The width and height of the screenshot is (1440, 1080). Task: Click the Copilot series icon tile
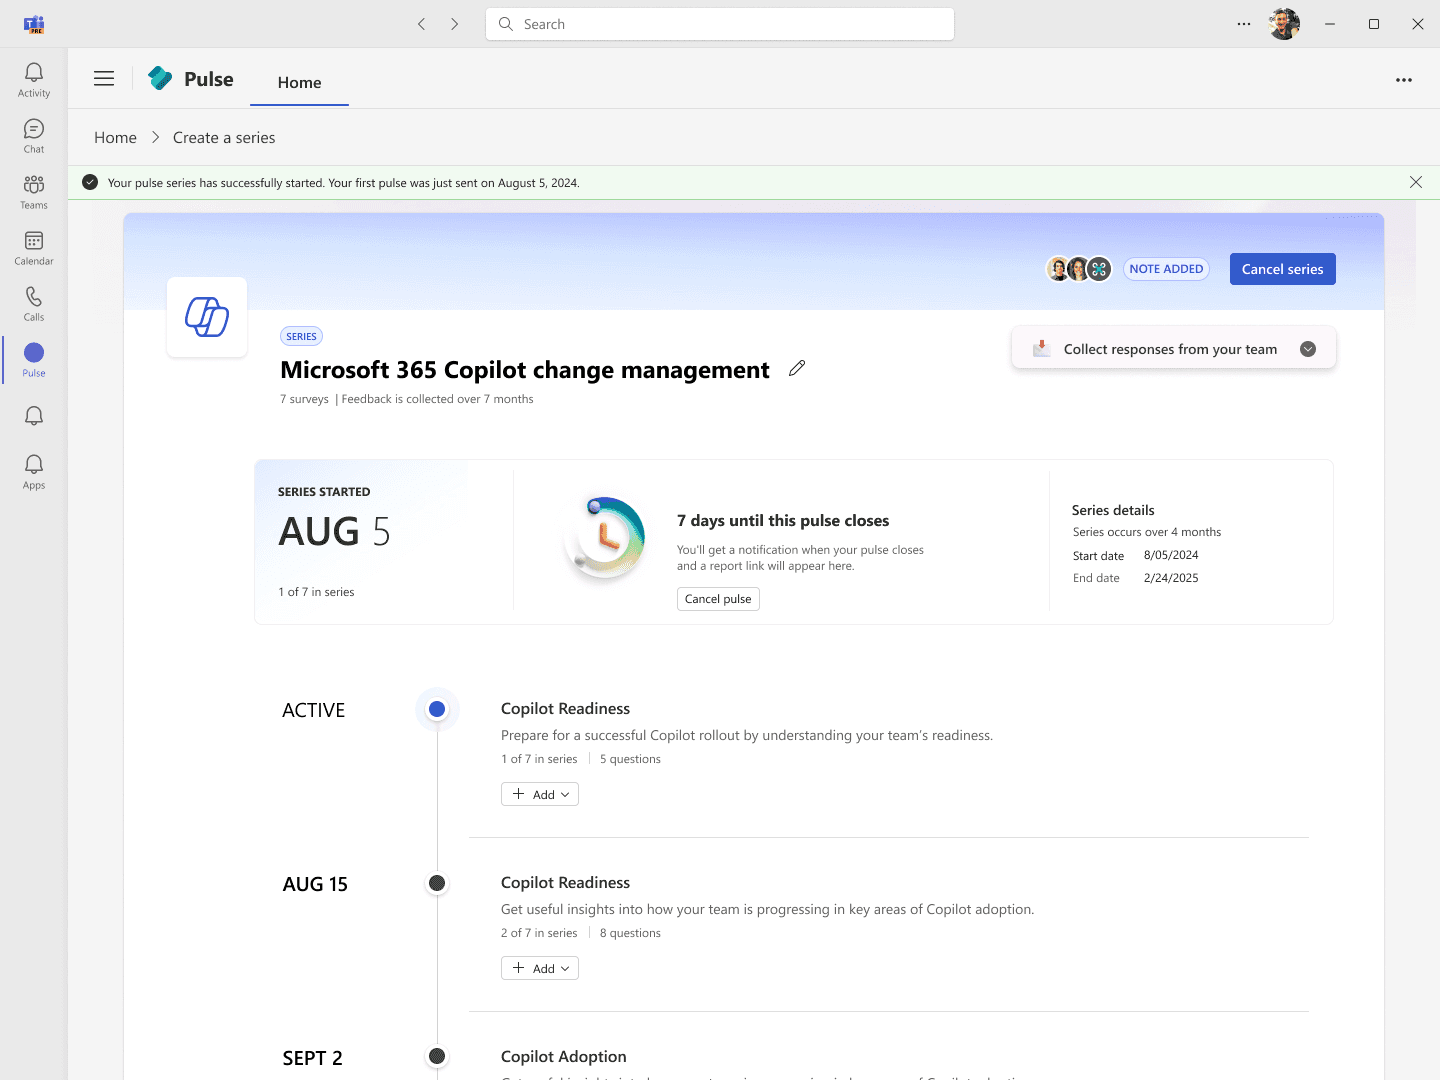[207, 317]
